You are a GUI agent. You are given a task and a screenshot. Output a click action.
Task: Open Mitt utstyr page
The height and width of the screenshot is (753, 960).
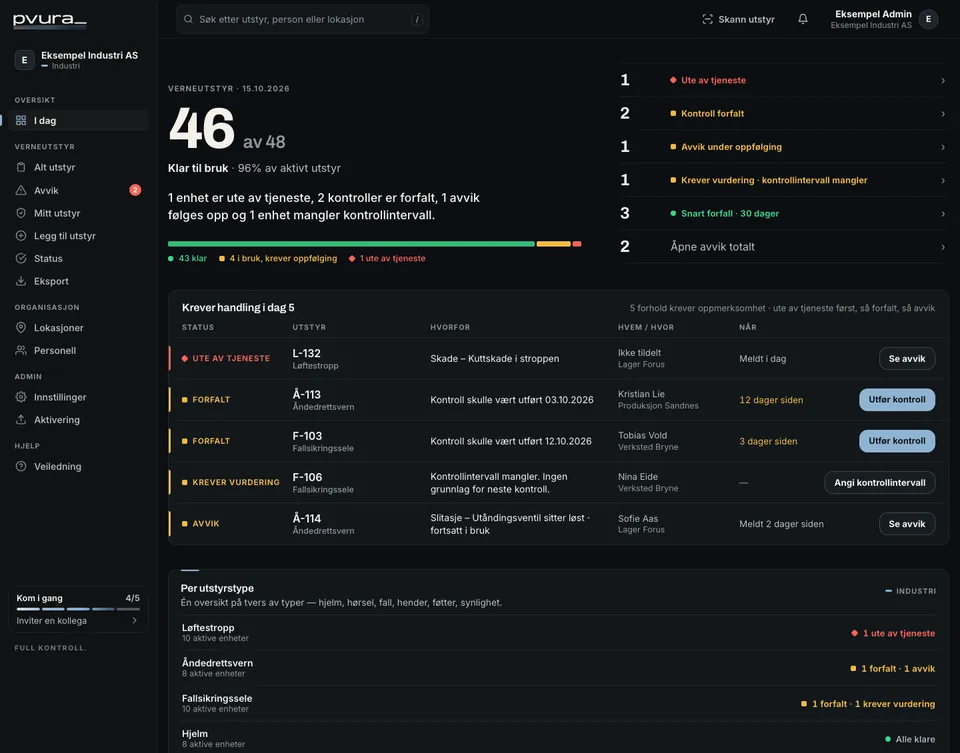tap(78, 213)
